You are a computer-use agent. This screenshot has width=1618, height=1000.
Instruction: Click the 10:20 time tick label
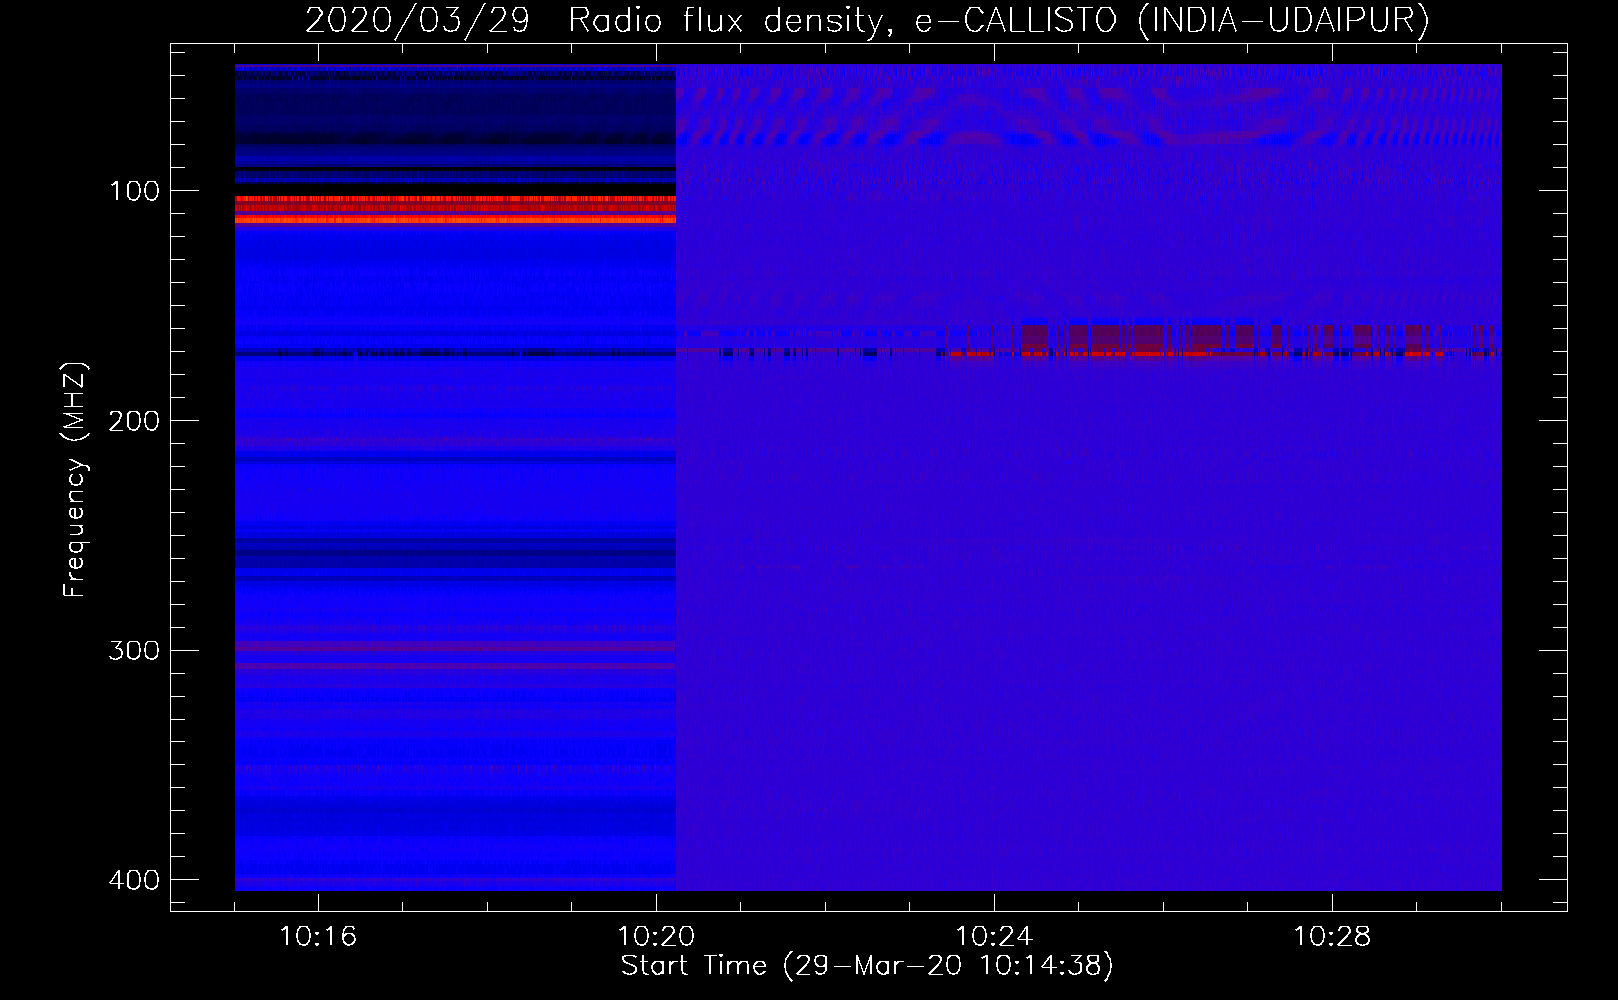656,937
